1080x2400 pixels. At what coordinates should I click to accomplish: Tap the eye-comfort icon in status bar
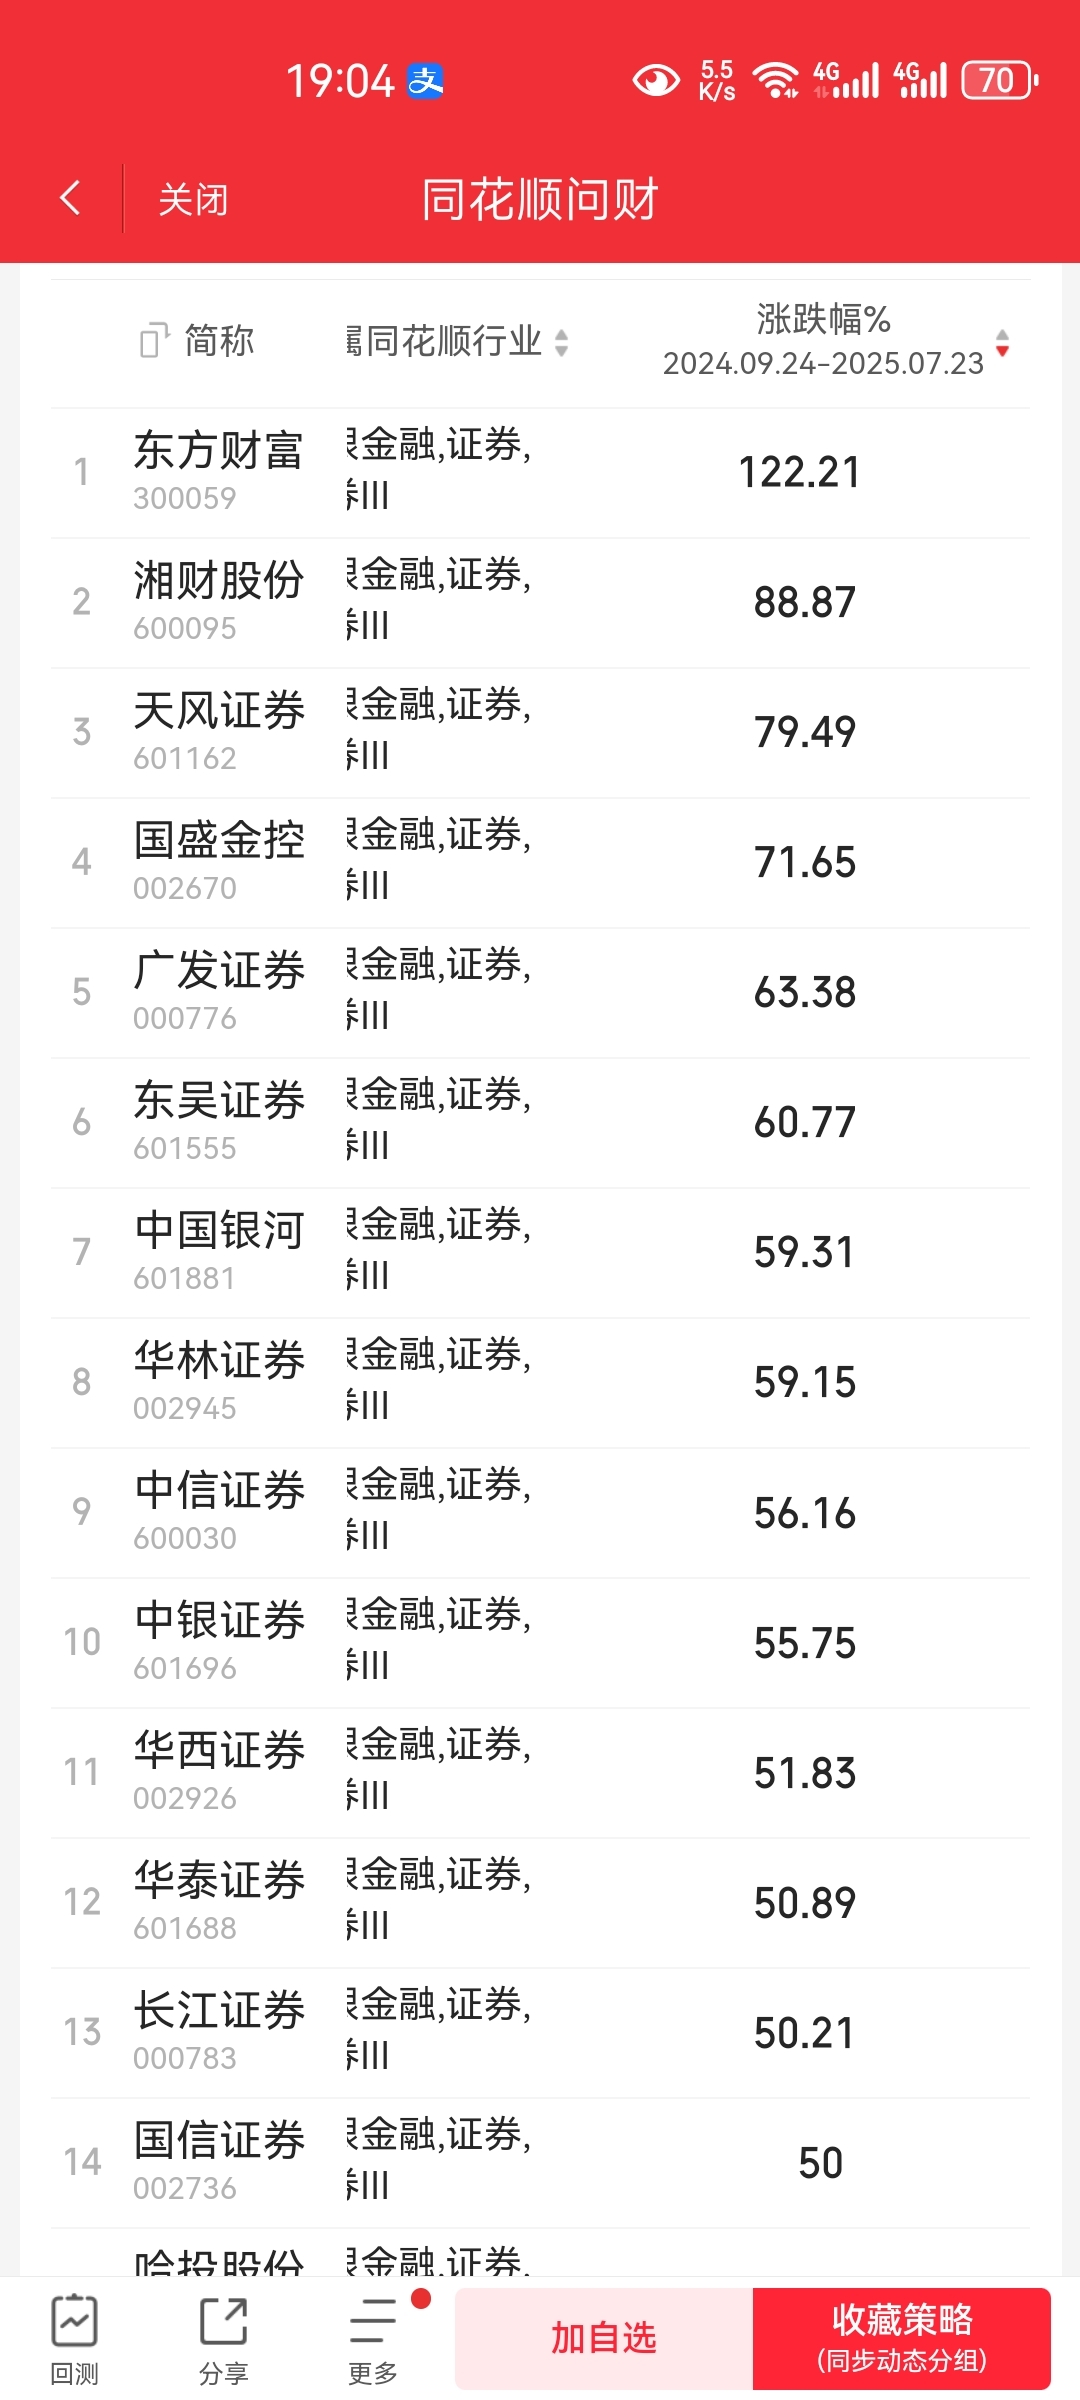(656, 81)
